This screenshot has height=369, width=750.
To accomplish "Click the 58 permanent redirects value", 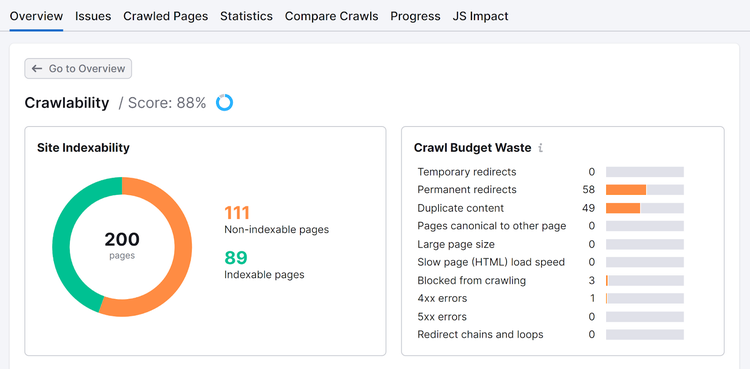I will (589, 190).
